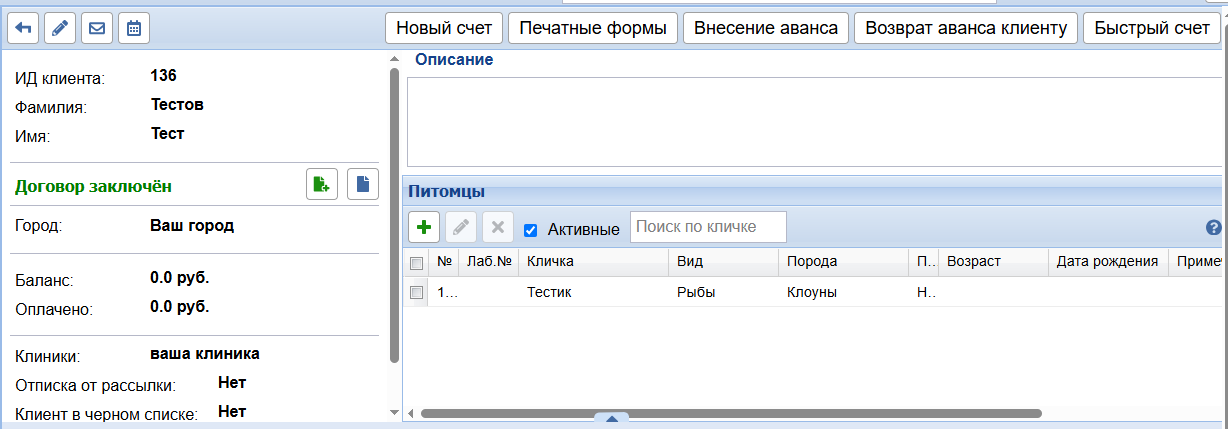1228x429 pixels.
Task: Click the № column header
Action: coord(445,262)
